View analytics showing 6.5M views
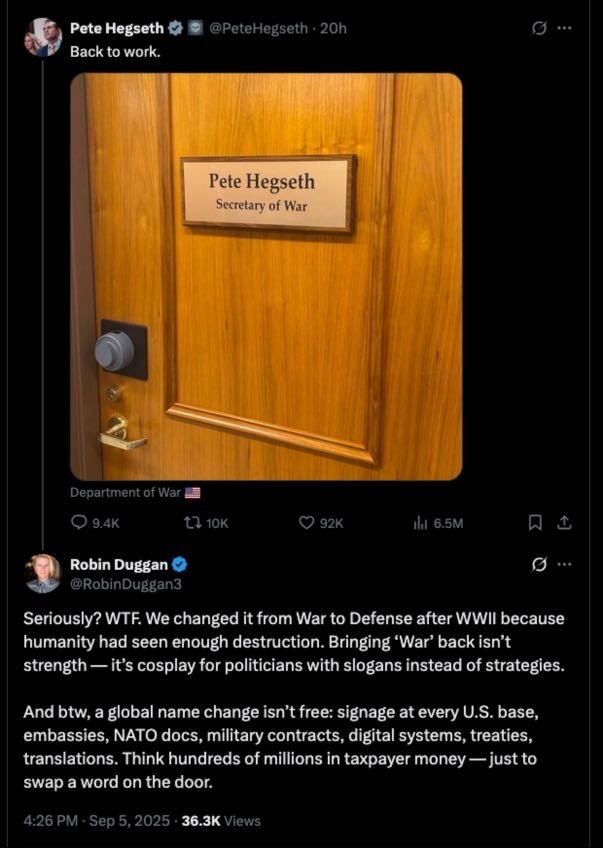 [x=438, y=523]
